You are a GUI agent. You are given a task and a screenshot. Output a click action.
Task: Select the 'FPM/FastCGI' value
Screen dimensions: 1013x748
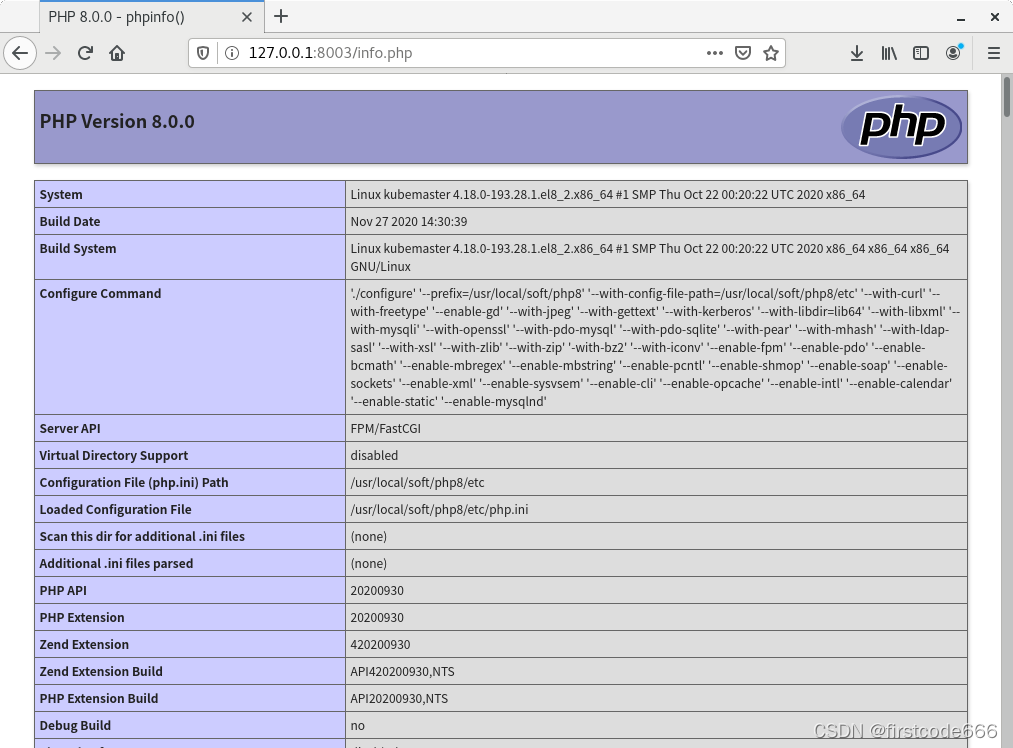coord(386,428)
